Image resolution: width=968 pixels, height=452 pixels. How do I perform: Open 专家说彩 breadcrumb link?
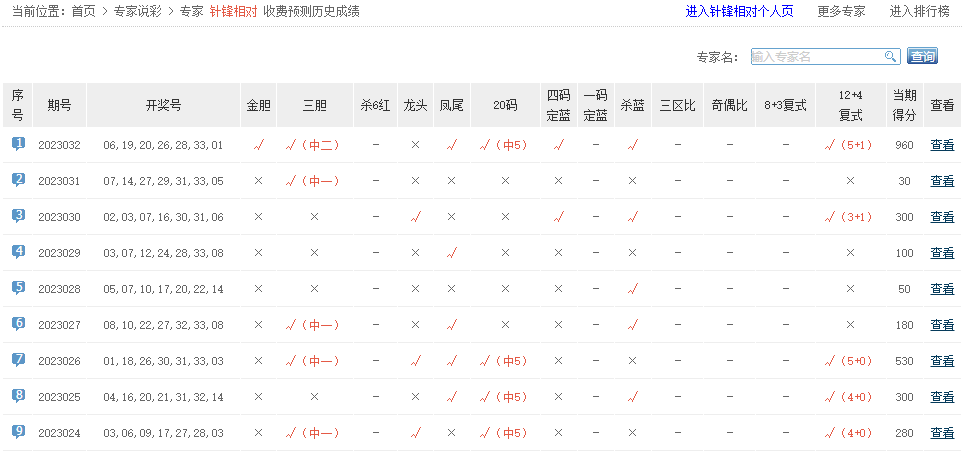pos(138,12)
